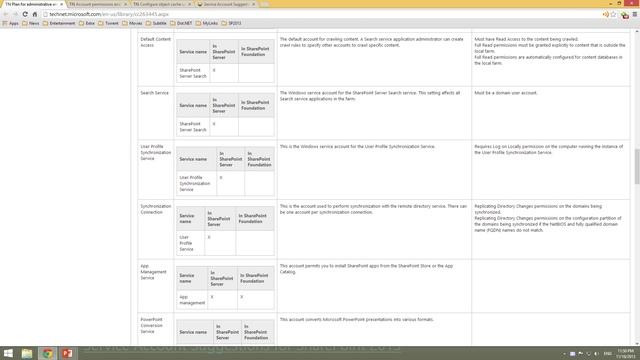This screenshot has width=640, height=360.
Task: Open the Extra bookmarks folder
Action: pyautogui.click(x=87, y=23)
